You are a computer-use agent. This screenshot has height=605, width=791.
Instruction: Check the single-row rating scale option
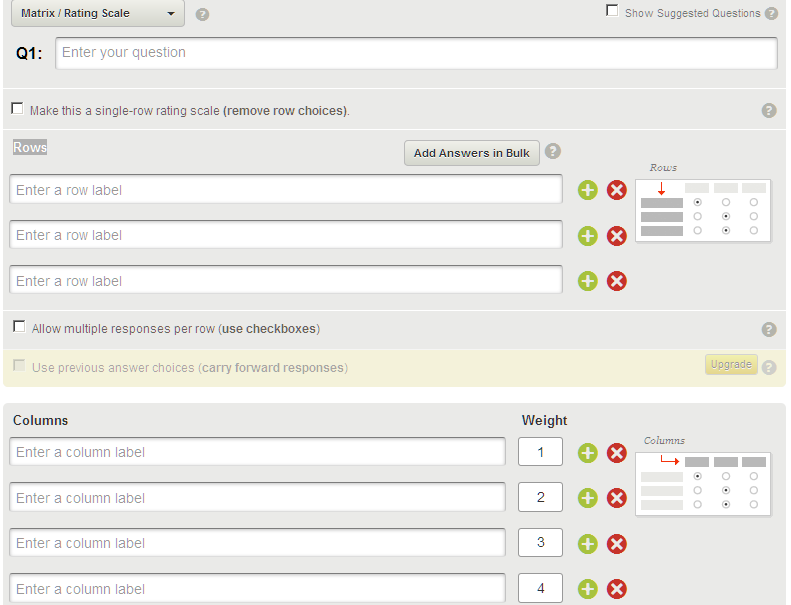[17, 109]
